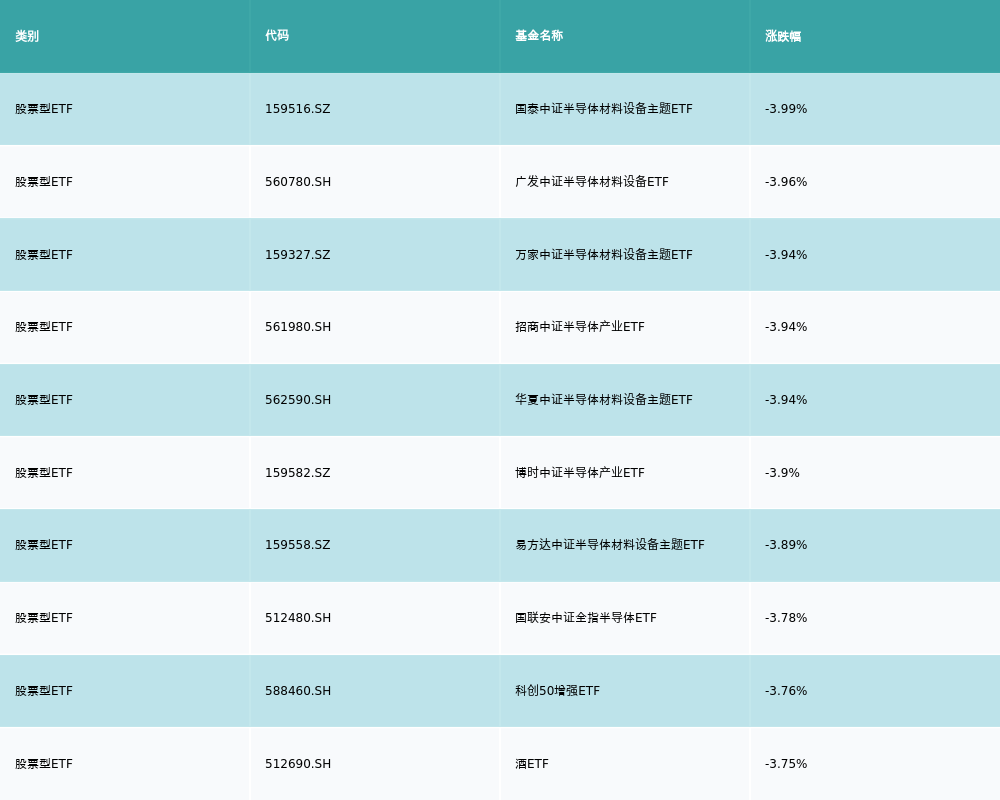The height and width of the screenshot is (800, 1000).
Task: Click 股票型ETF in the 588460.SH row
Action: coord(44,691)
